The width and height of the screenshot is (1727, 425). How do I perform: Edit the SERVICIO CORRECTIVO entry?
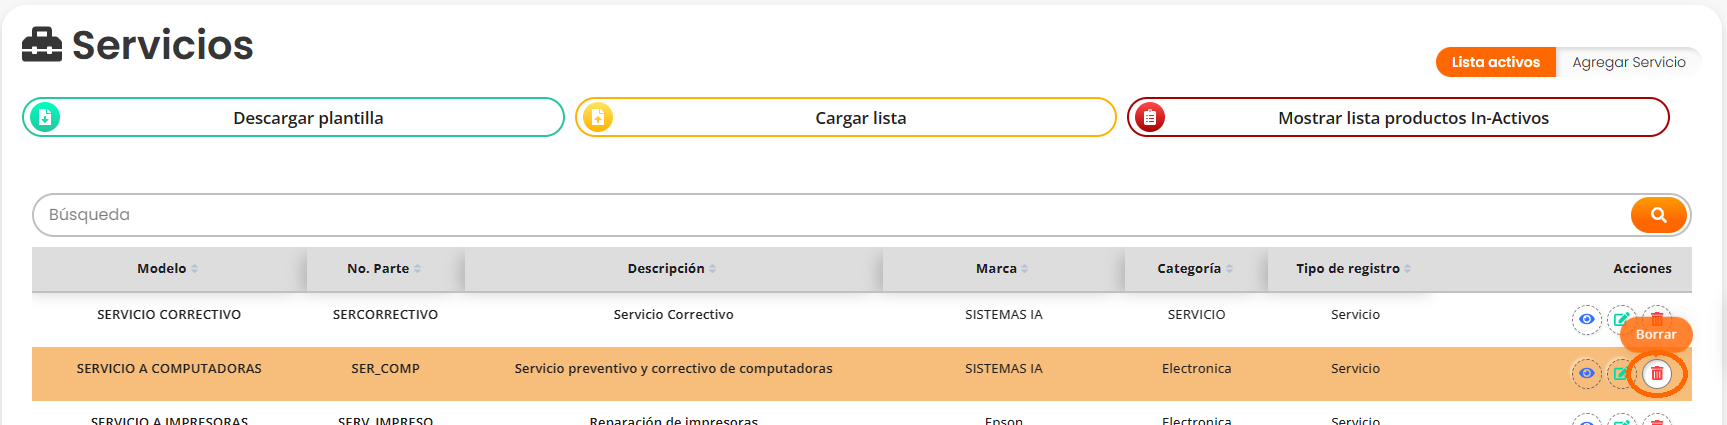(x=1620, y=319)
